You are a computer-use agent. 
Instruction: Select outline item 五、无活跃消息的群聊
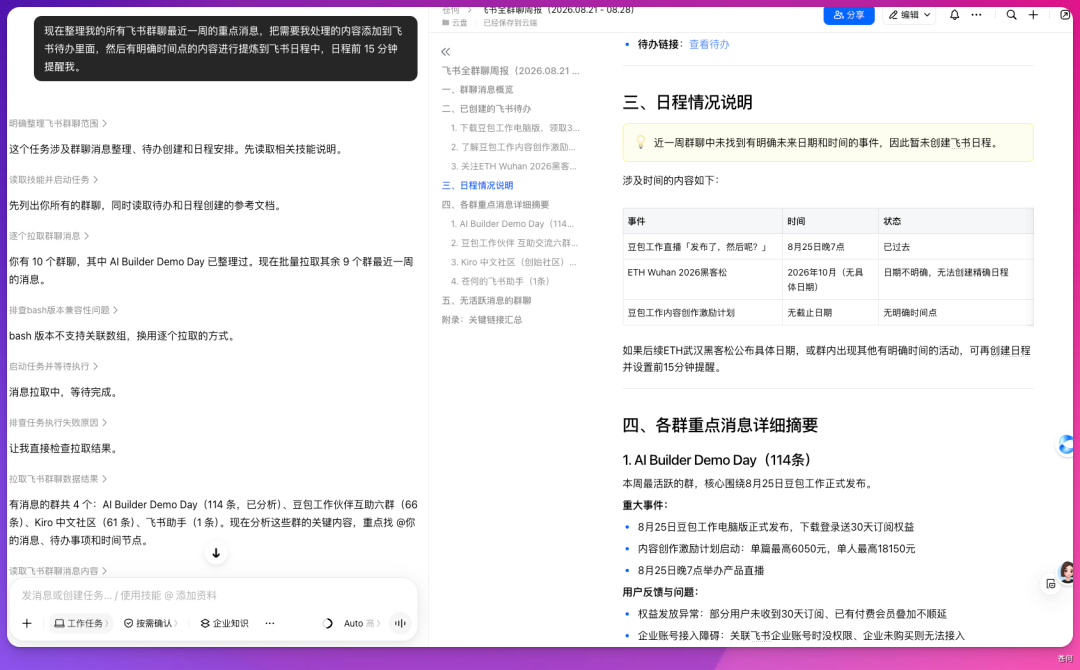(486, 300)
